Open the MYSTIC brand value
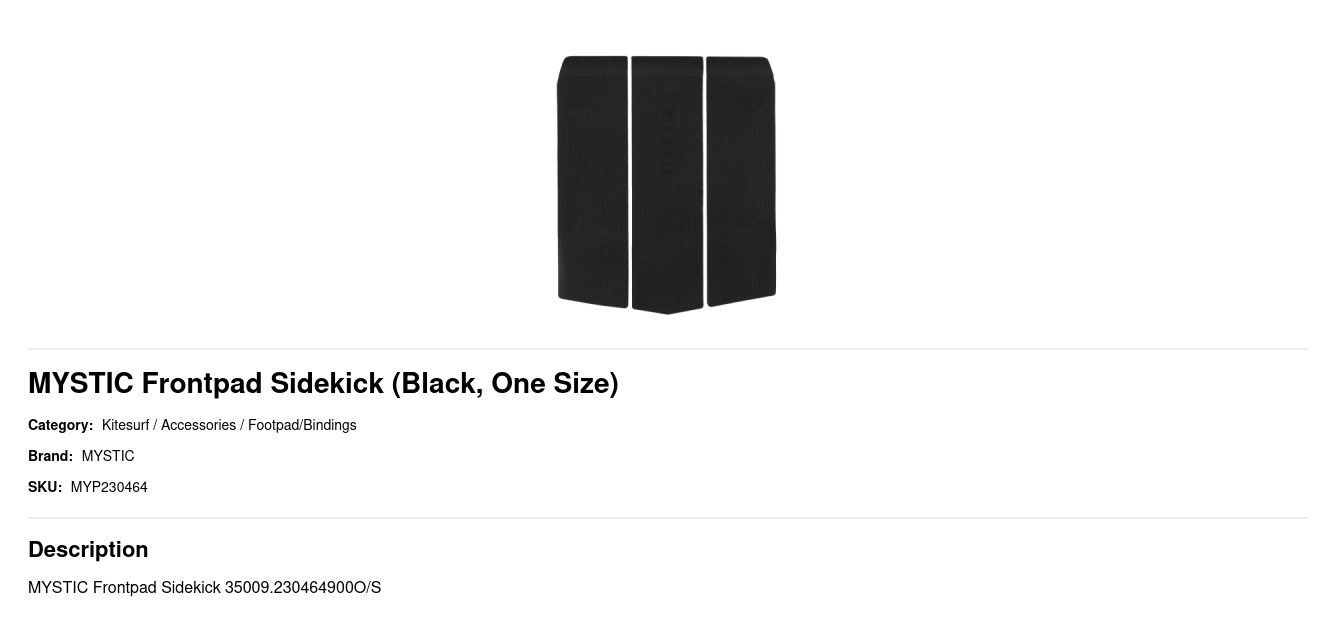Screen dimensions: 1328x627 coord(108,456)
